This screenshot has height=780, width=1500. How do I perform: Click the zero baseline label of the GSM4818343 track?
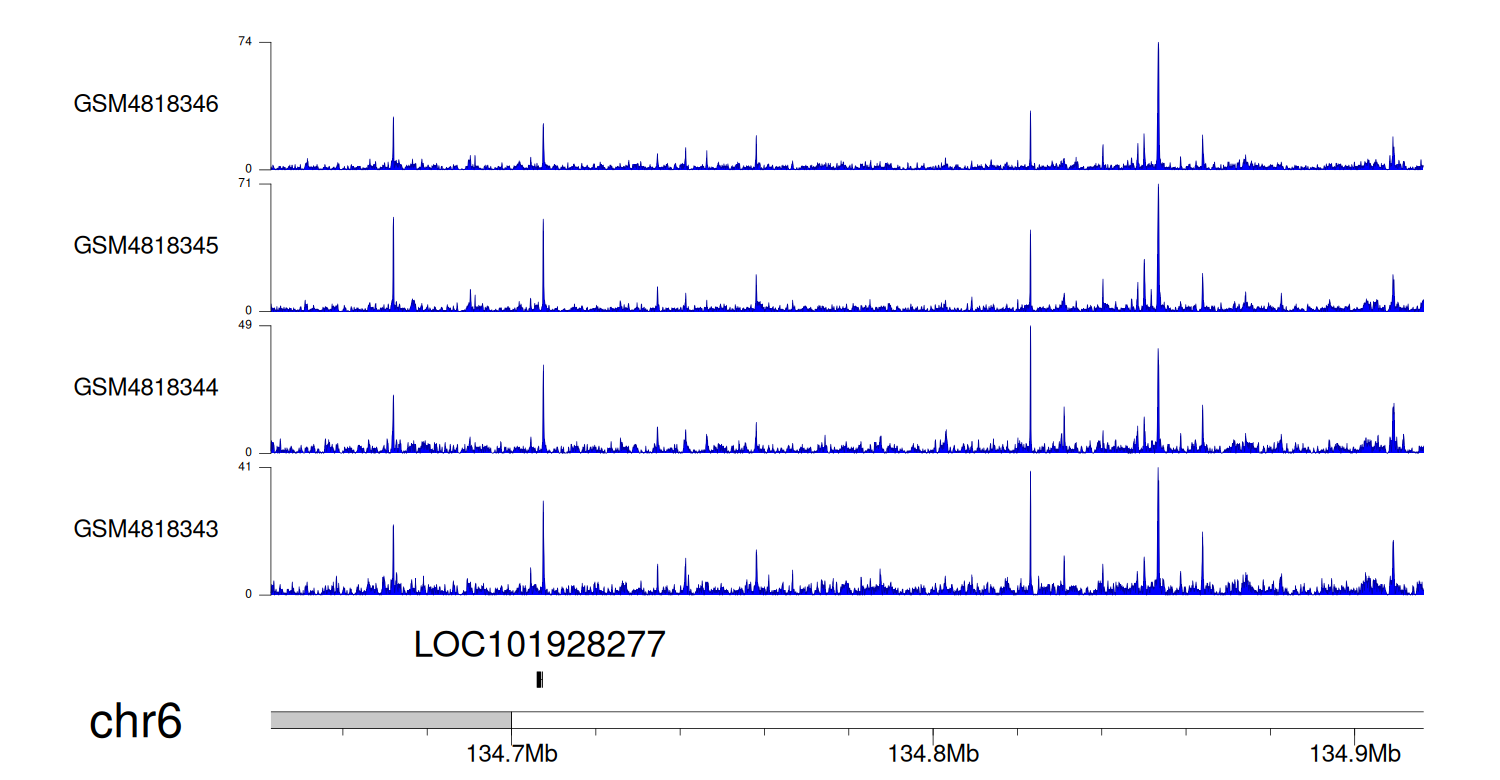(x=249, y=594)
